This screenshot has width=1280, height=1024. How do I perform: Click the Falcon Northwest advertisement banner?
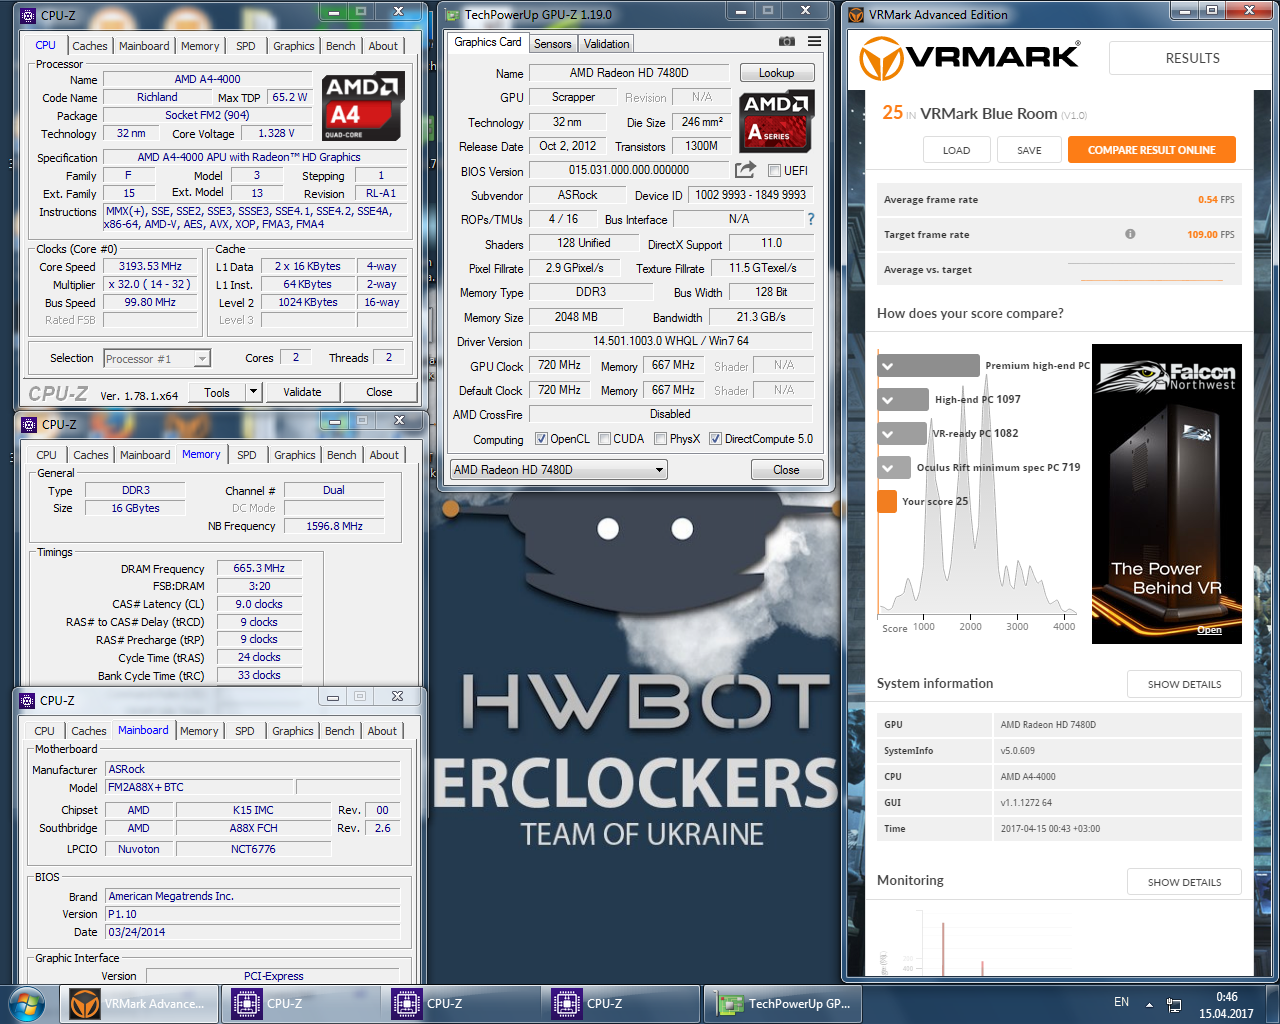click(x=1167, y=494)
